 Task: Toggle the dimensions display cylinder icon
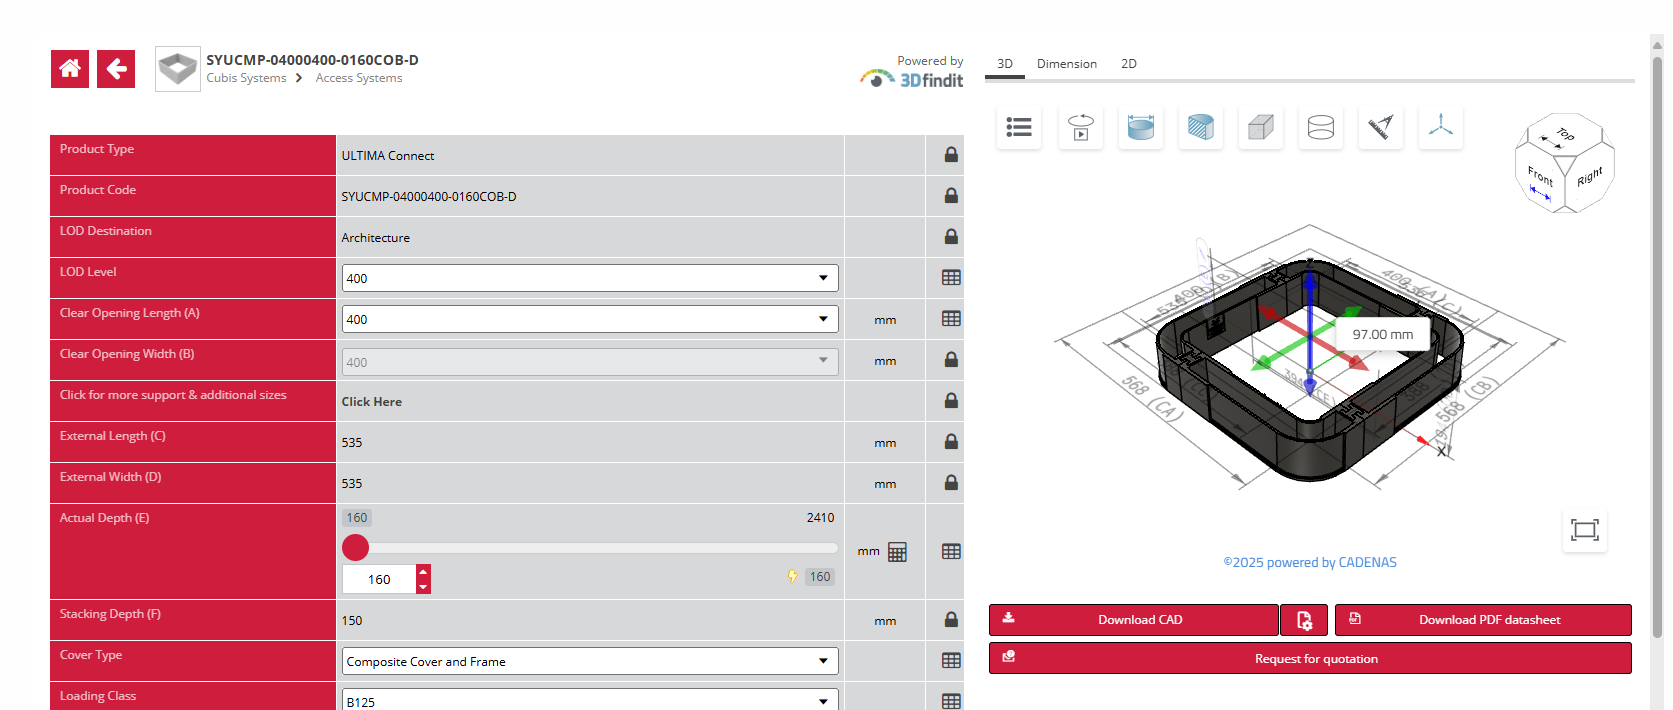[1140, 127]
